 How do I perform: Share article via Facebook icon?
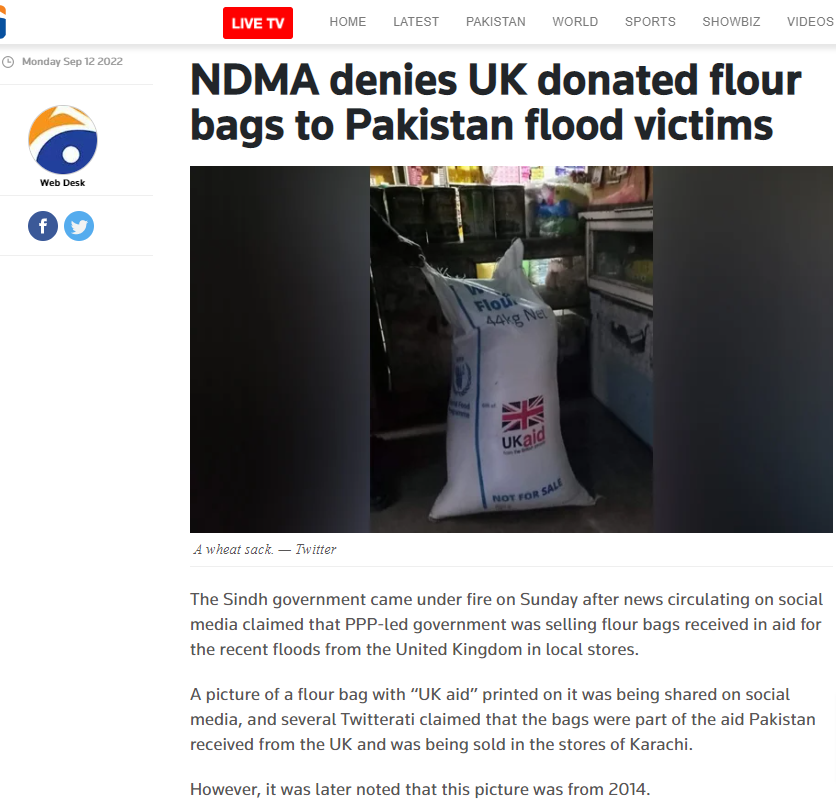point(43,226)
